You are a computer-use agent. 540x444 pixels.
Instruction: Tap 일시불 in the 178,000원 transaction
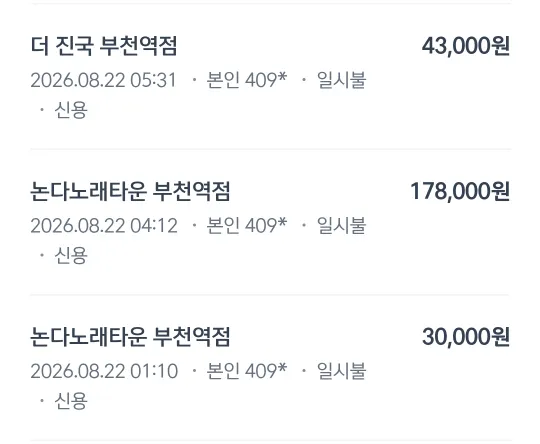pos(341,226)
